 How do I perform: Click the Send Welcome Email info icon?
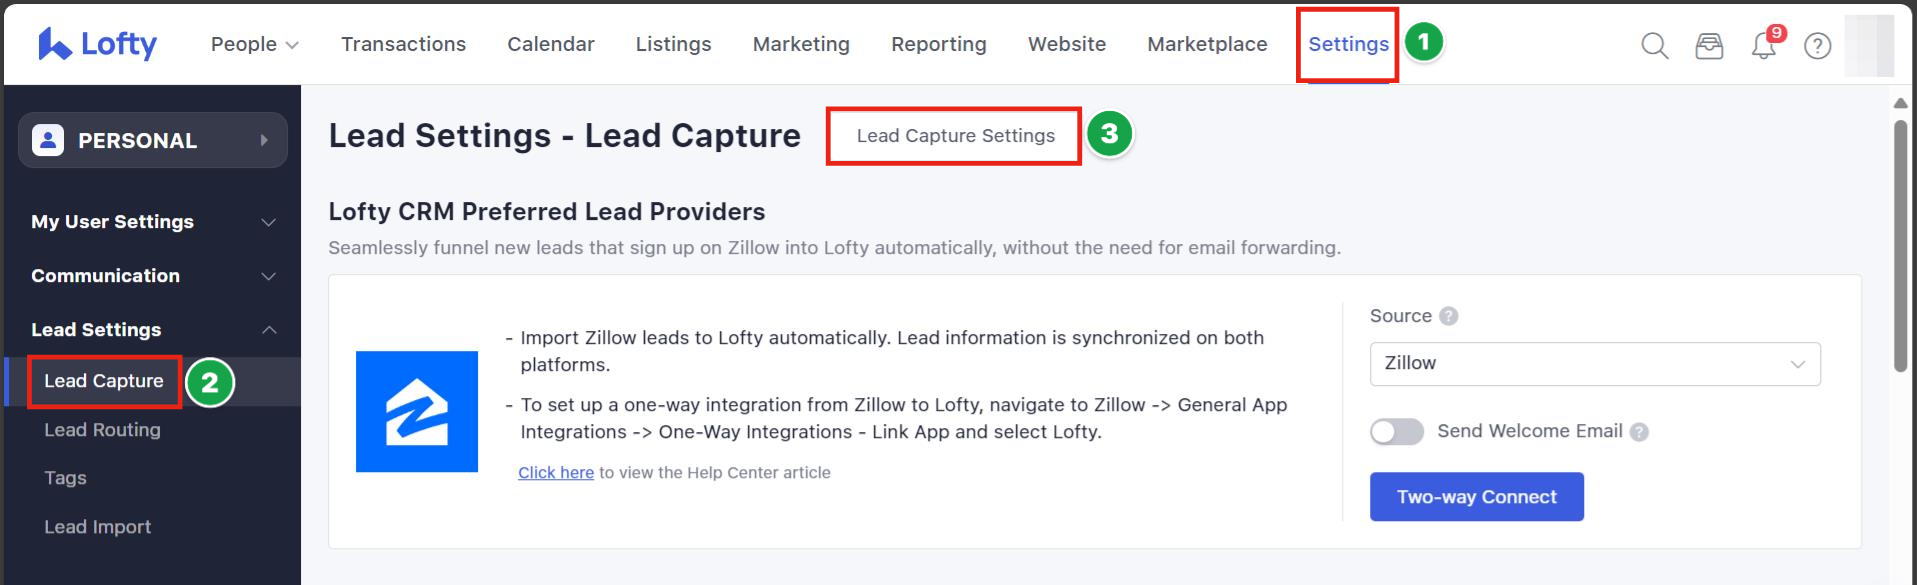(x=1639, y=432)
